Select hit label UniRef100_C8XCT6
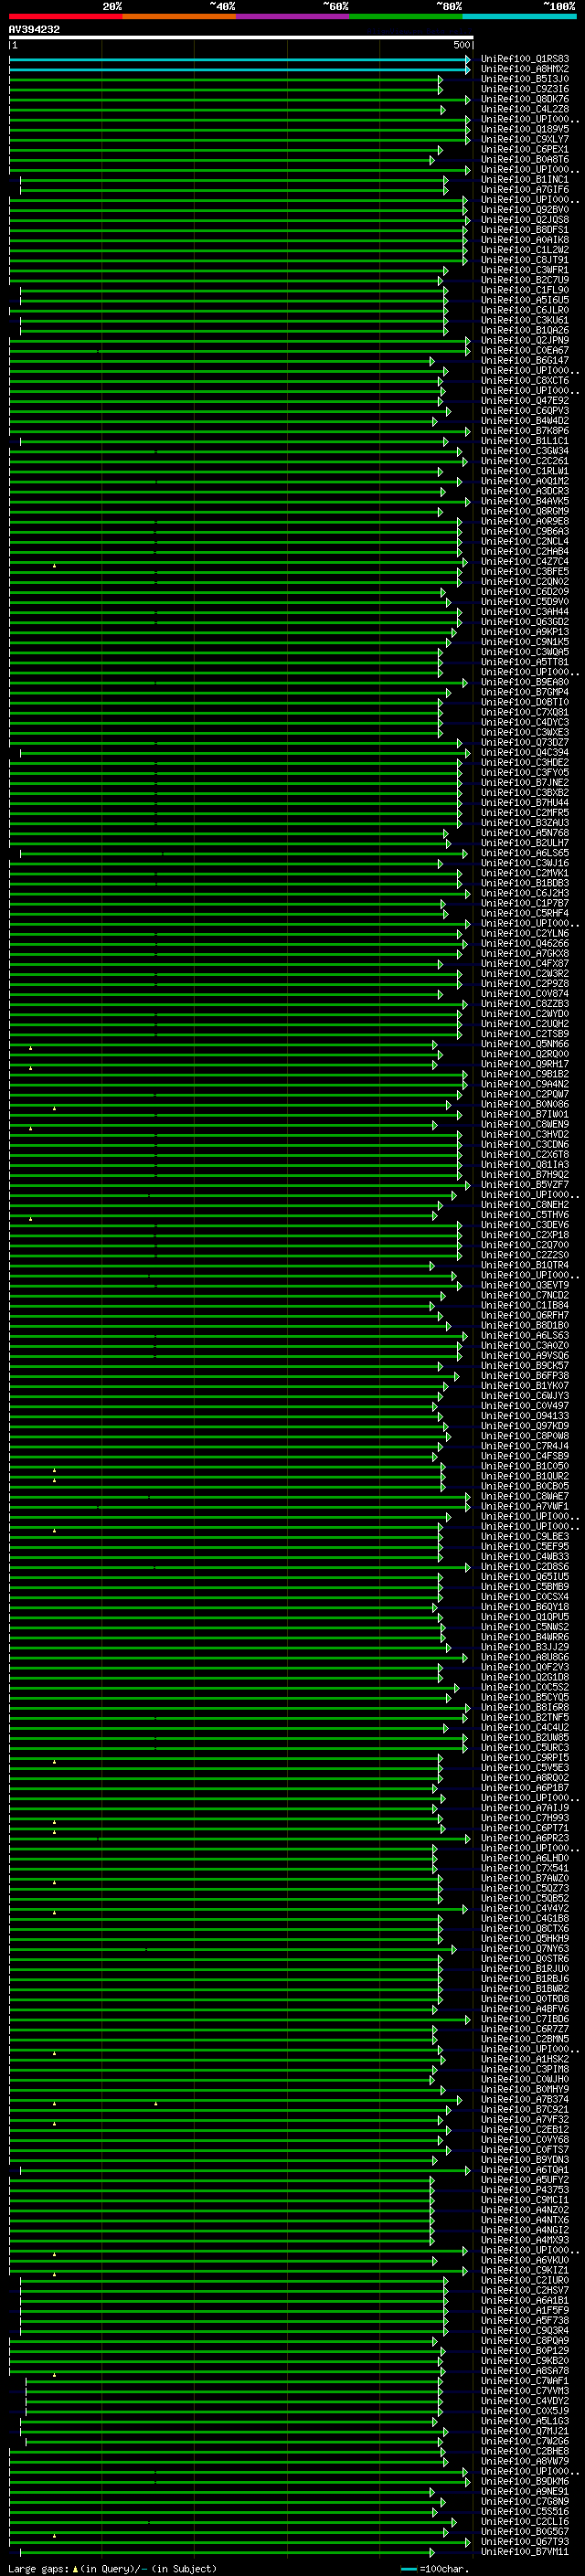Screen dimensions: 585x2576 [x=525, y=381]
